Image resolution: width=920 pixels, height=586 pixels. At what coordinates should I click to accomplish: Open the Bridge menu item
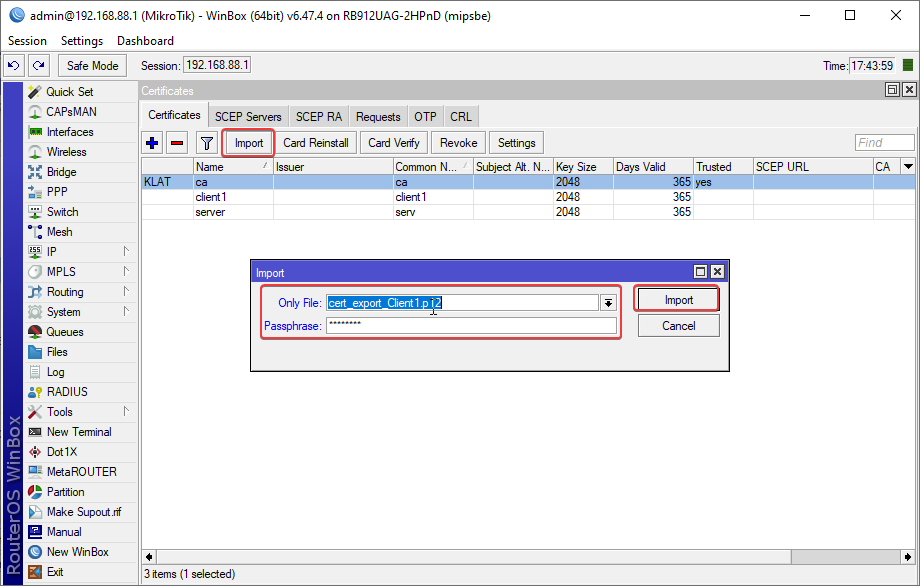80,172
